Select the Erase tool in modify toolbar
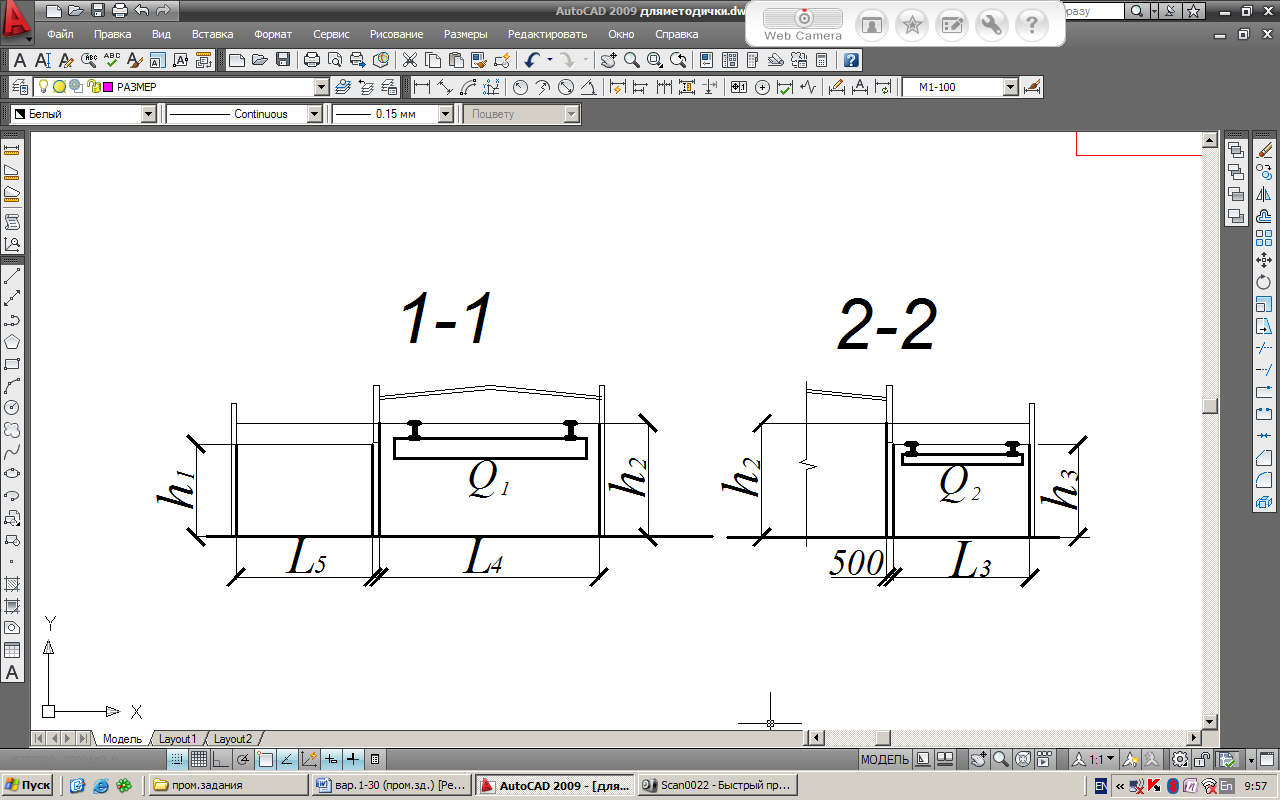 pyautogui.click(x=1263, y=150)
